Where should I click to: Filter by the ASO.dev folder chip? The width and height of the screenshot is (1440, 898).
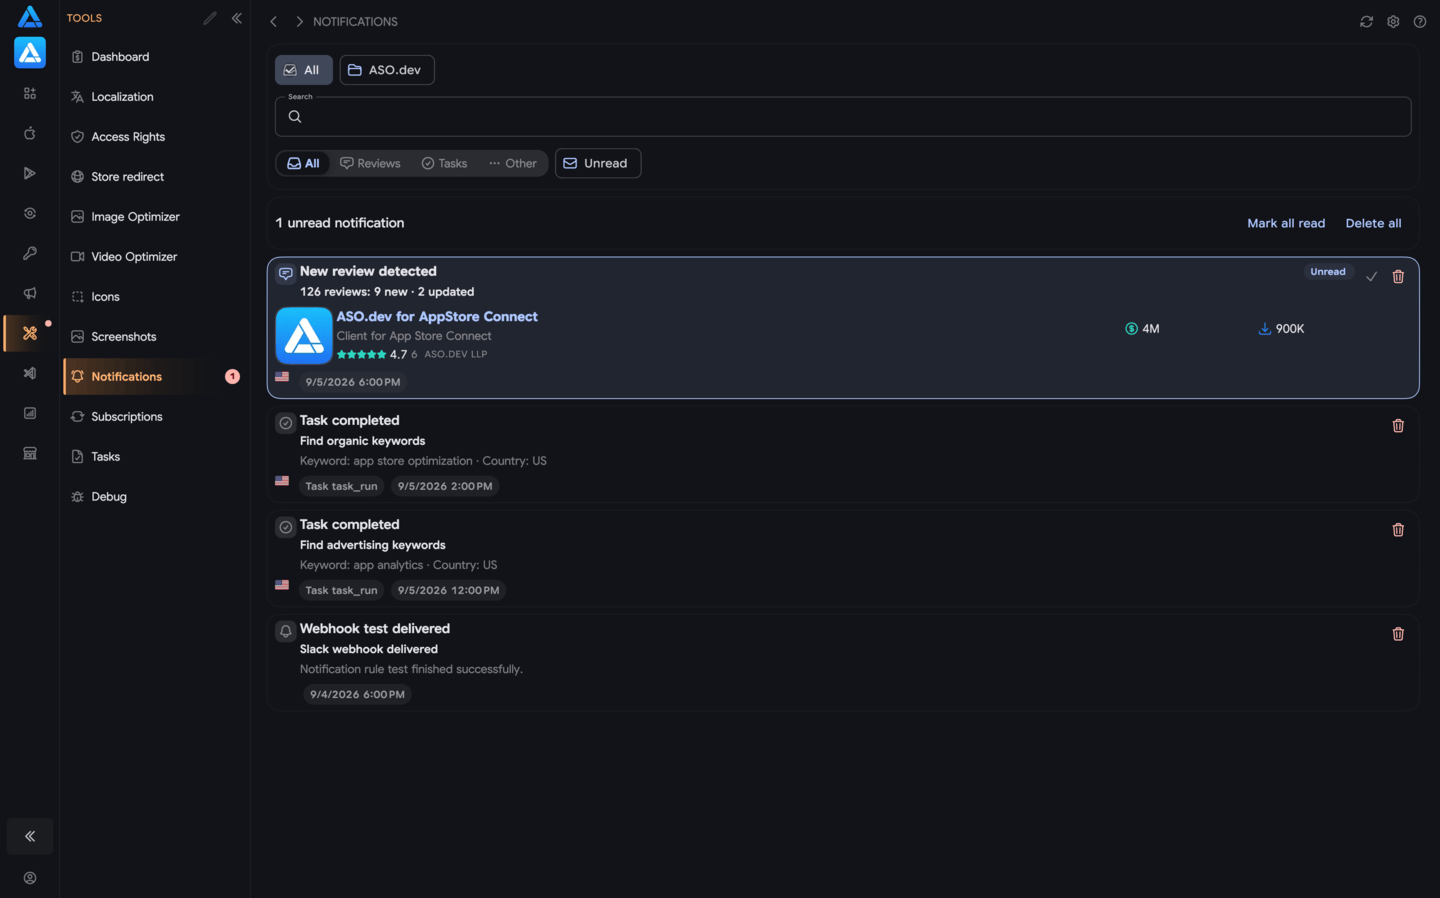coord(387,70)
